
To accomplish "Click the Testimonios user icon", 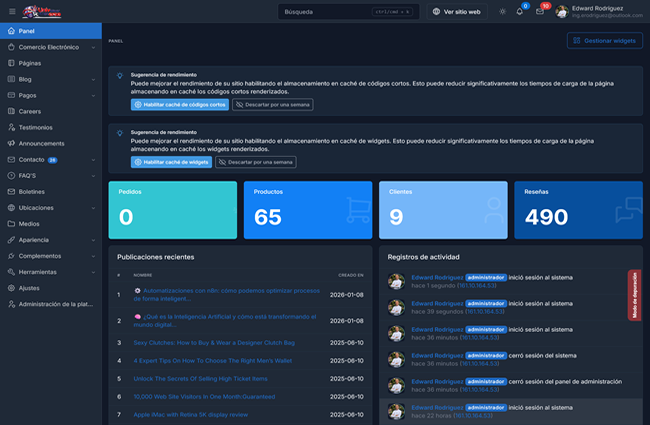I will 11,127.
